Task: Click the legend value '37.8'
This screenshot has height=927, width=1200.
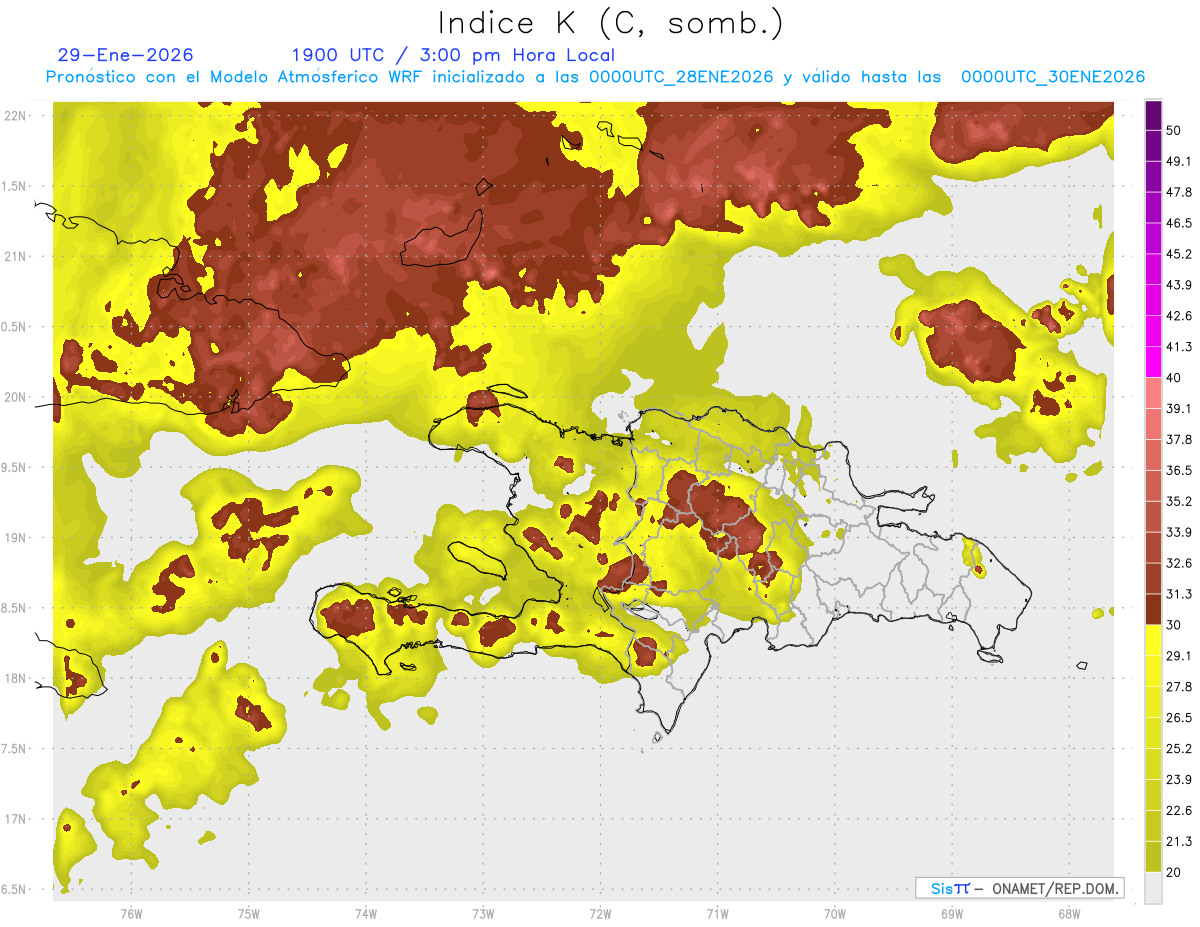Action: coord(1179,439)
